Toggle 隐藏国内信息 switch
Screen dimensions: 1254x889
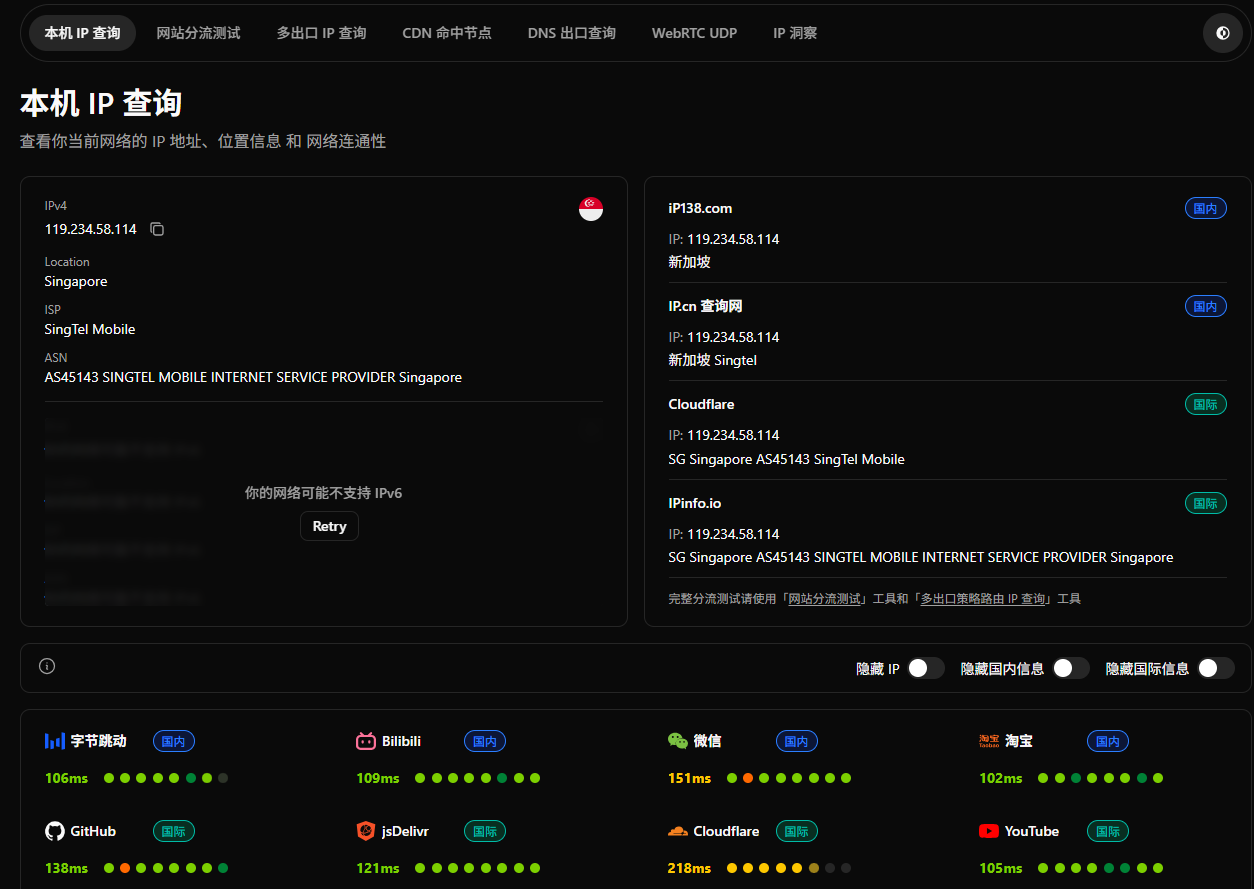1070,668
